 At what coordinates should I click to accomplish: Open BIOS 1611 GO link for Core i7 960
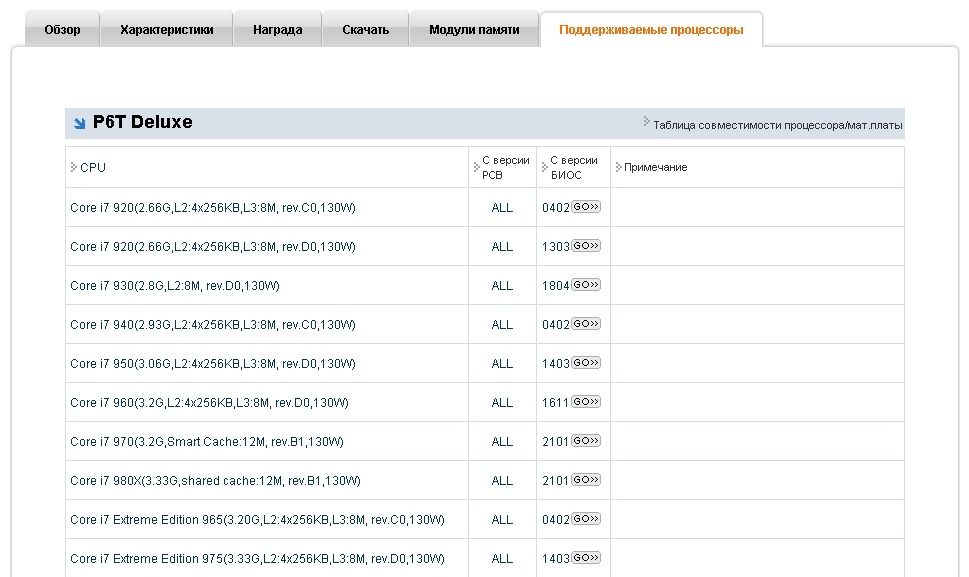pyautogui.click(x=586, y=402)
